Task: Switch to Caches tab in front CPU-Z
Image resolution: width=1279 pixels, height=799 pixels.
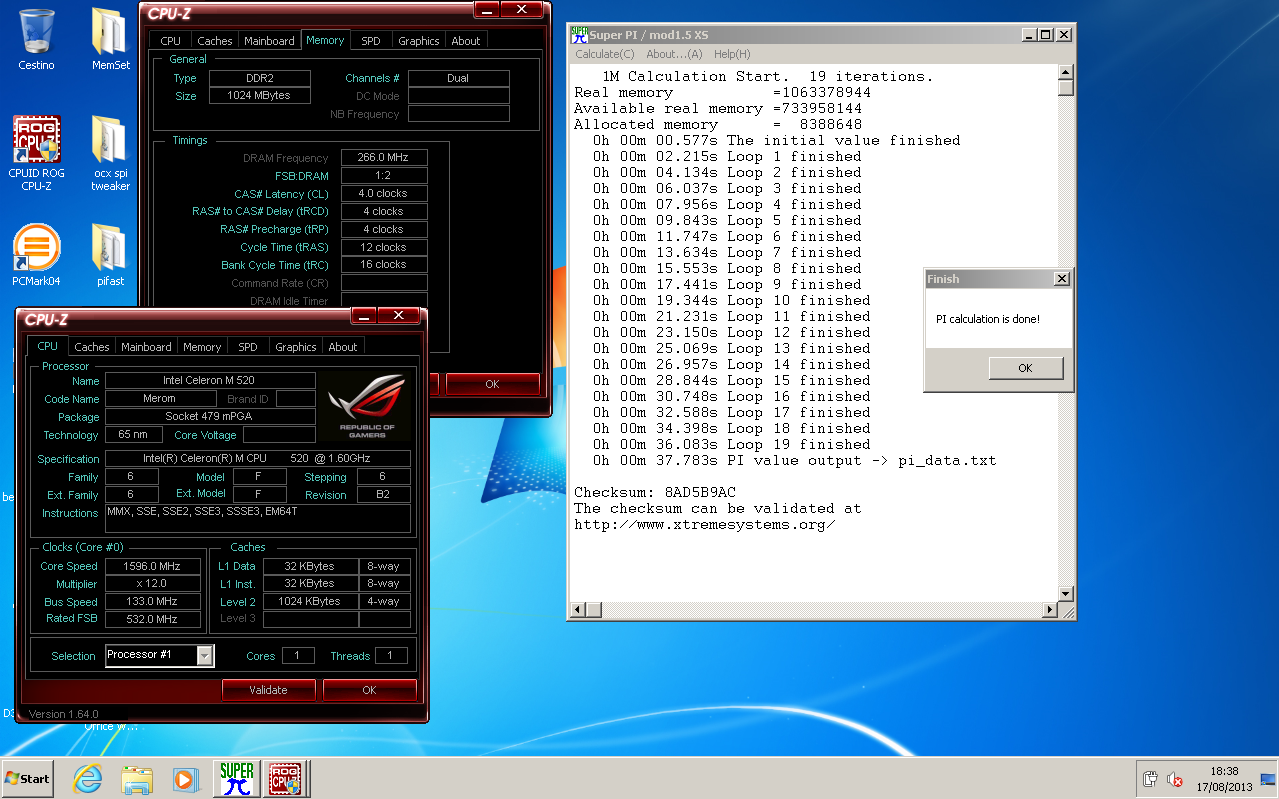Action: click(91, 347)
